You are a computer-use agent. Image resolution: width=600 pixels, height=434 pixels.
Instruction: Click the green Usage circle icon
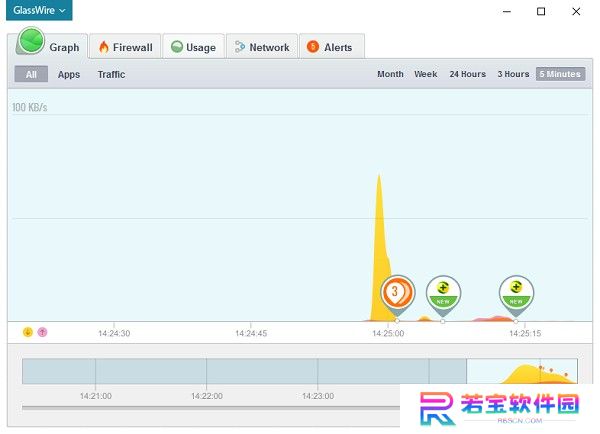coord(177,47)
